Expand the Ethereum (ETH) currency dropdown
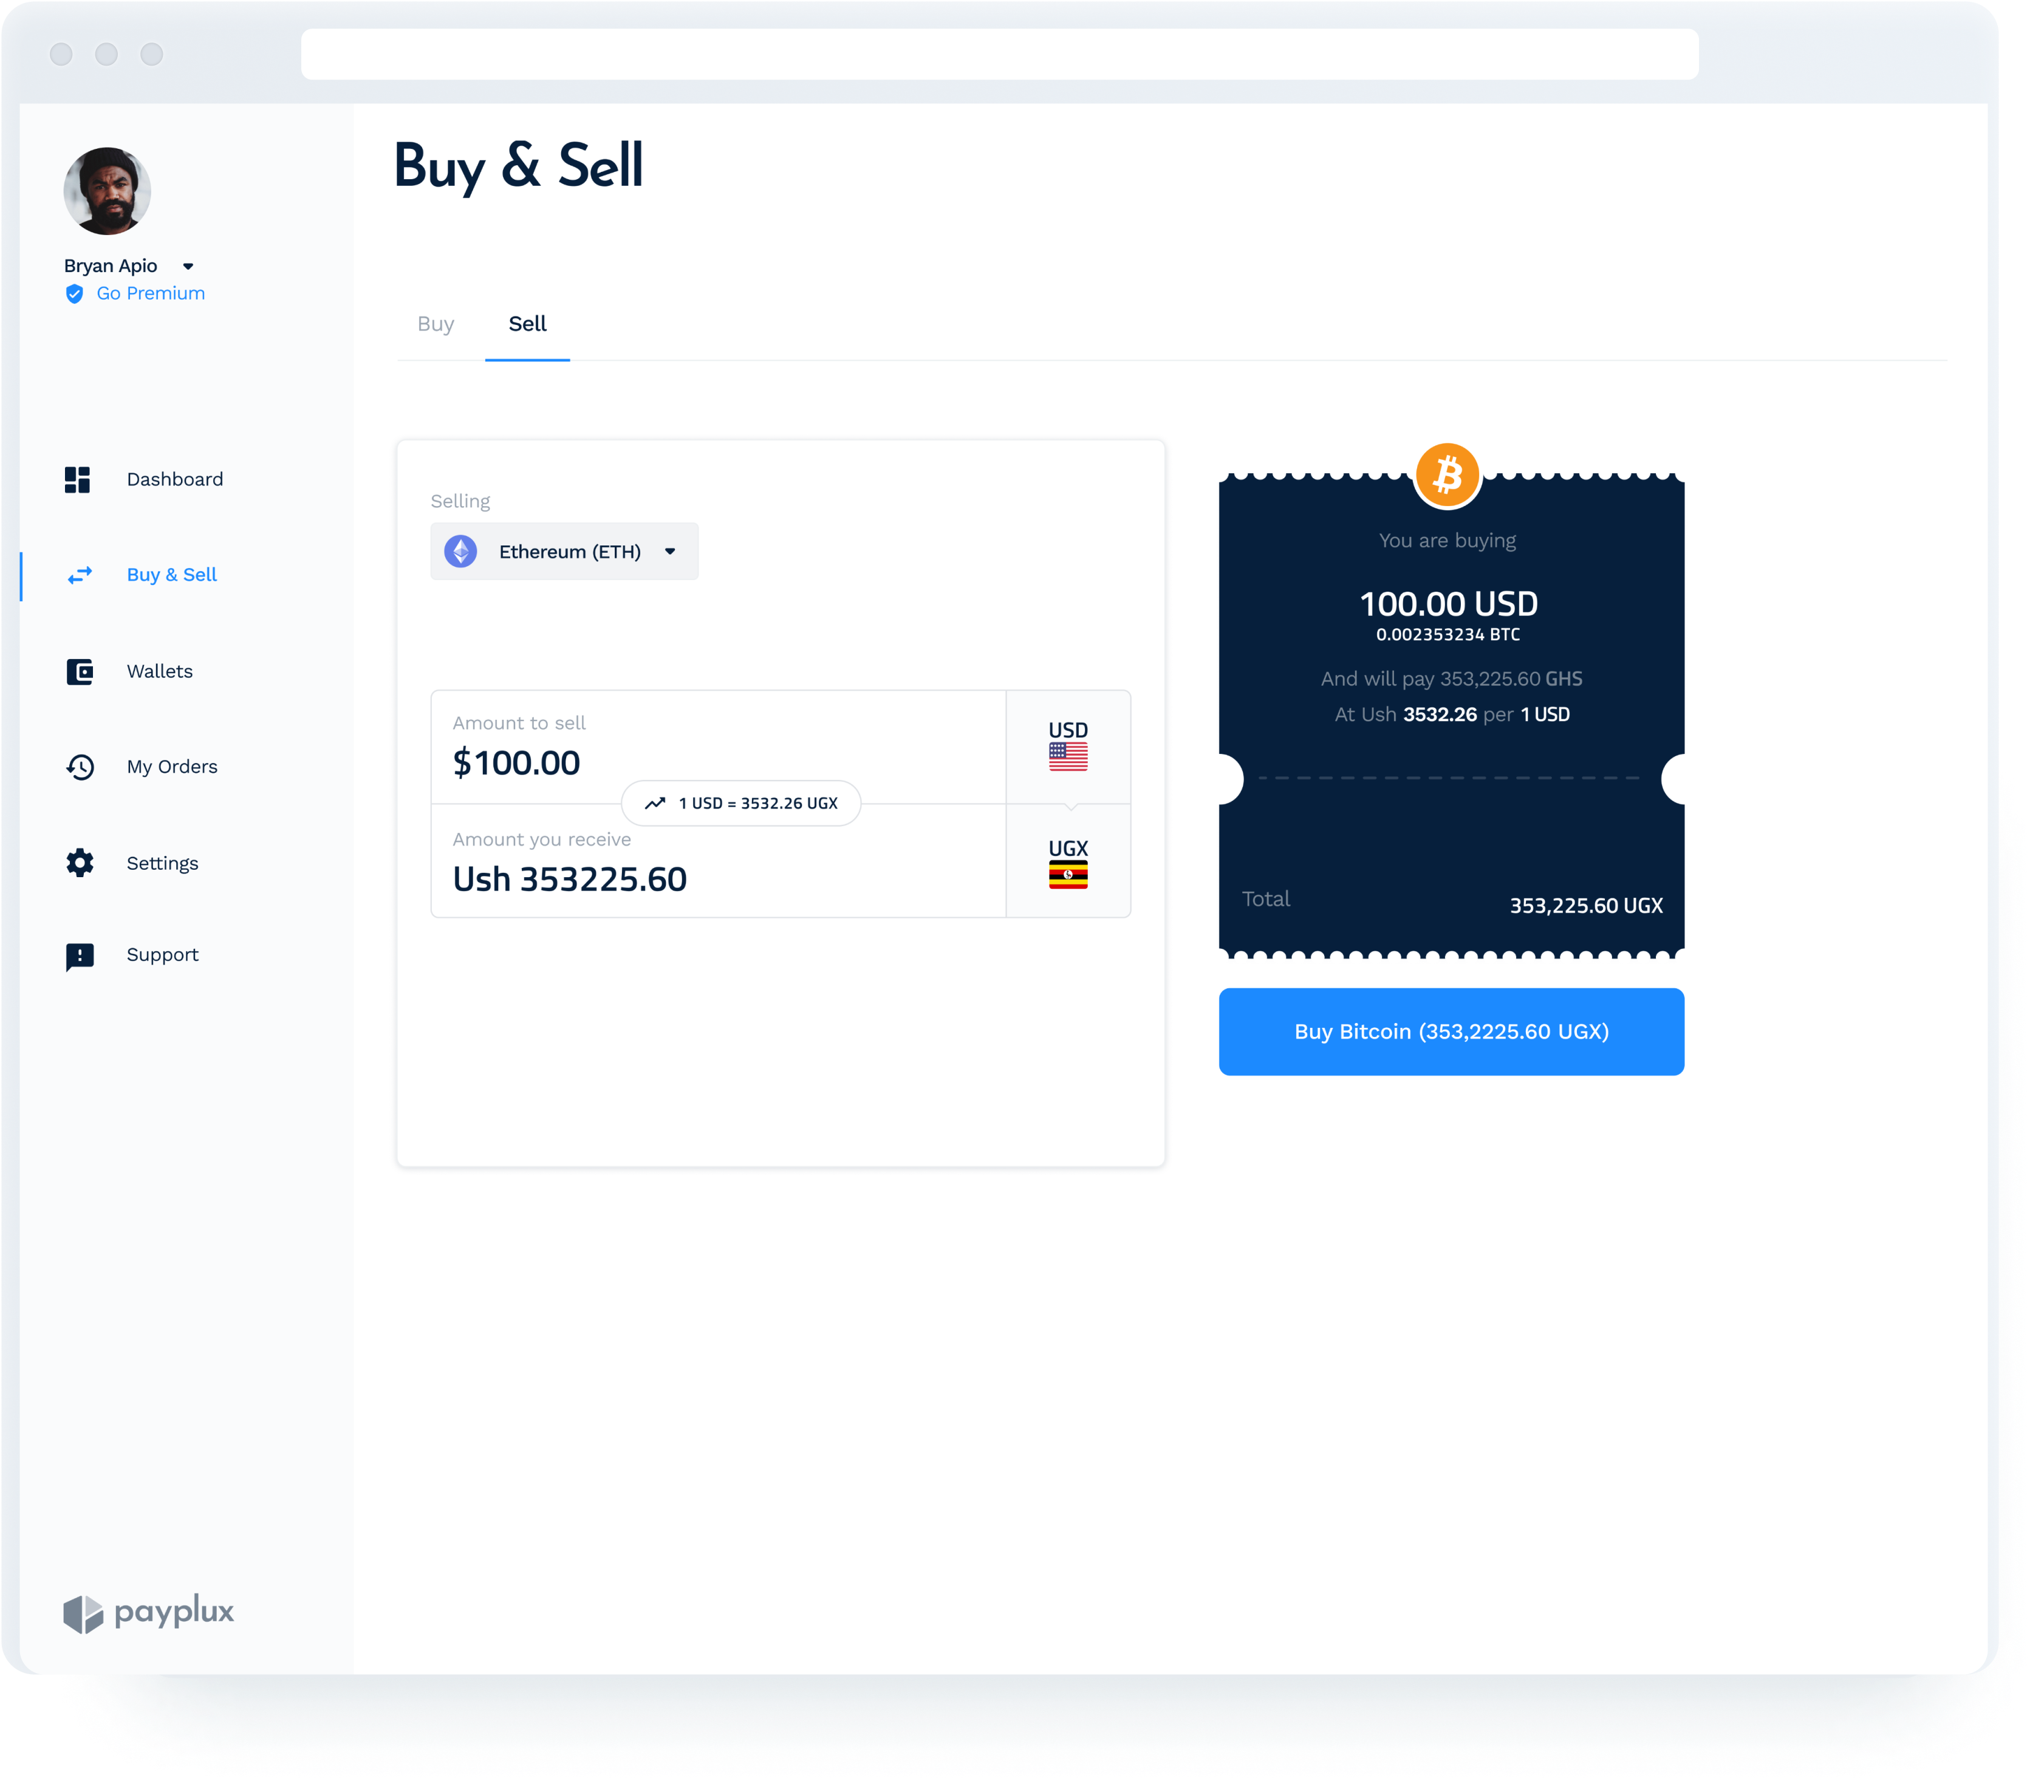Screen dimensions: 2044x1792 click(670, 551)
